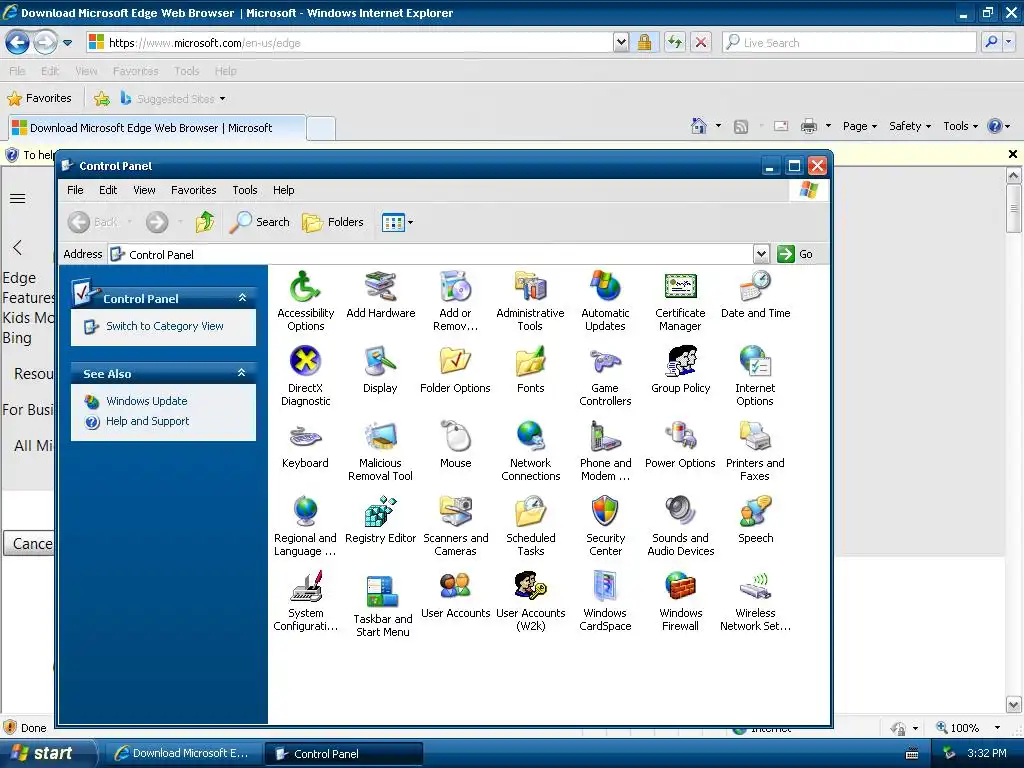This screenshot has height=768, width=1024.
Task: Open Wireless Network Setup icon
Action: (756, 587)
